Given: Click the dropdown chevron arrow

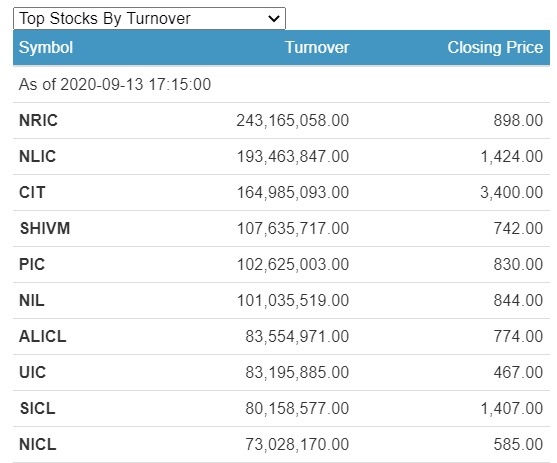Looking at the screenshot, I should pos(274,18).
